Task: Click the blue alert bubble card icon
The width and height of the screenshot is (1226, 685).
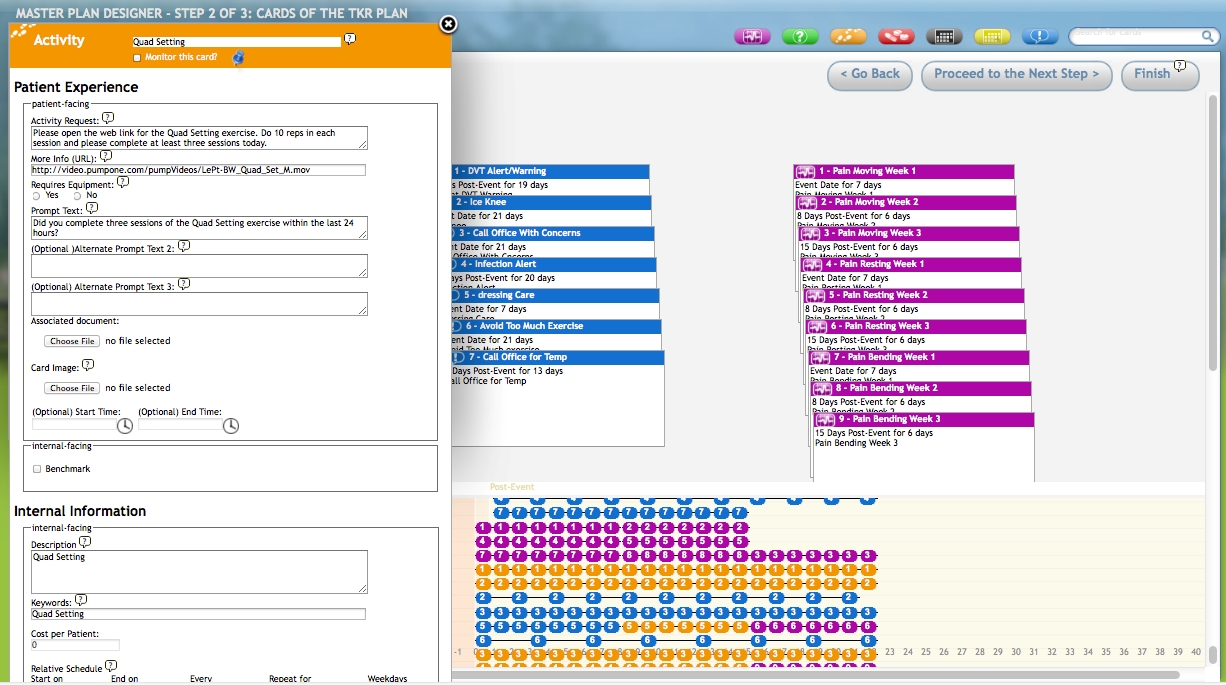Action: [1040, 37]
